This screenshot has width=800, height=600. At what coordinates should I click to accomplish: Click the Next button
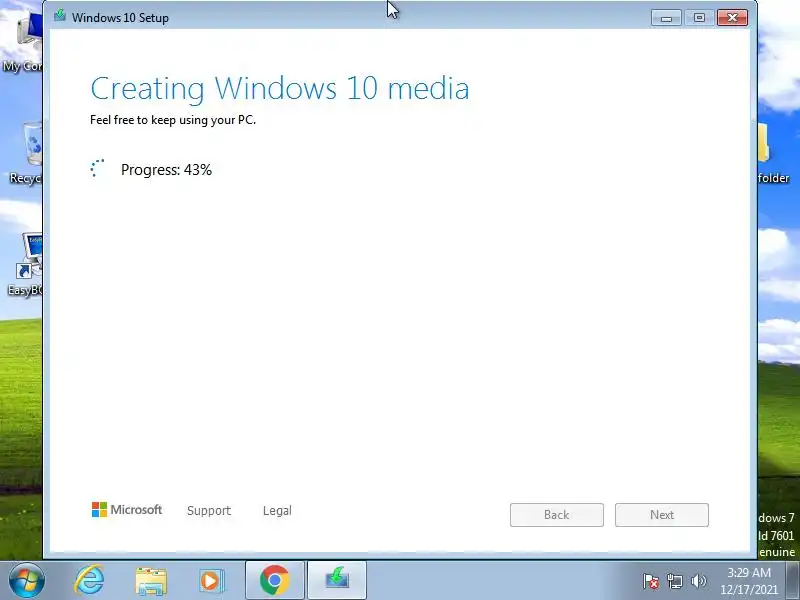pyautogui.click(x=662, y=515)
